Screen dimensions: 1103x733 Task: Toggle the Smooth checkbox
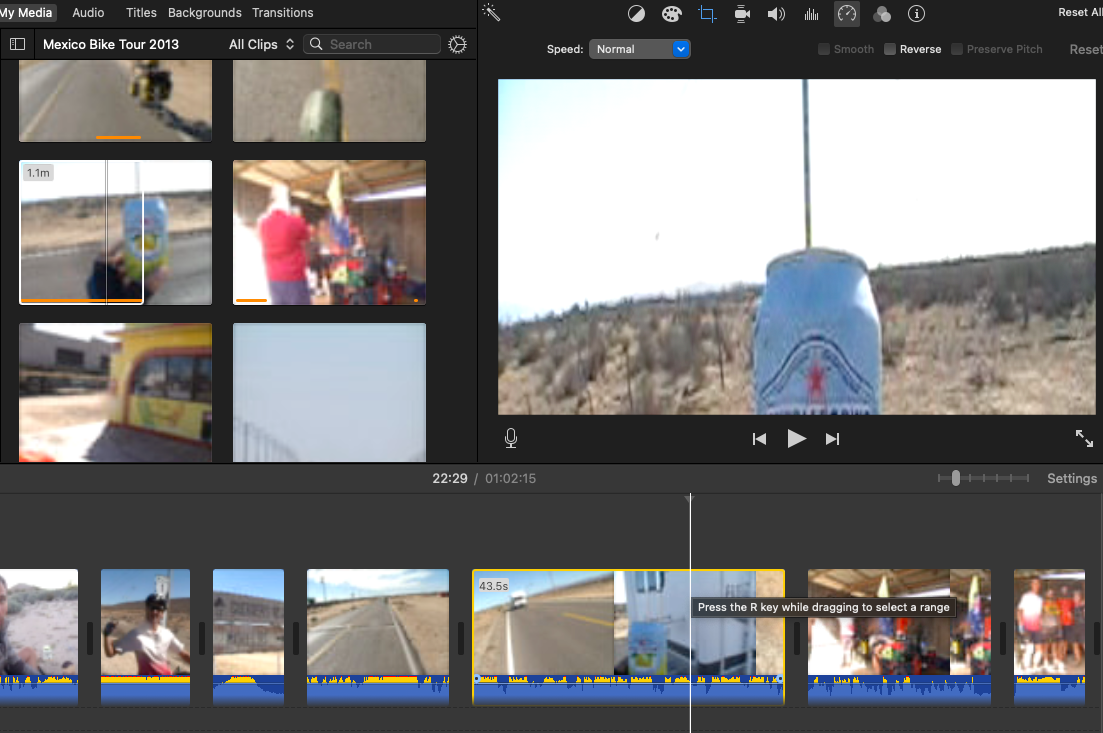824,49
